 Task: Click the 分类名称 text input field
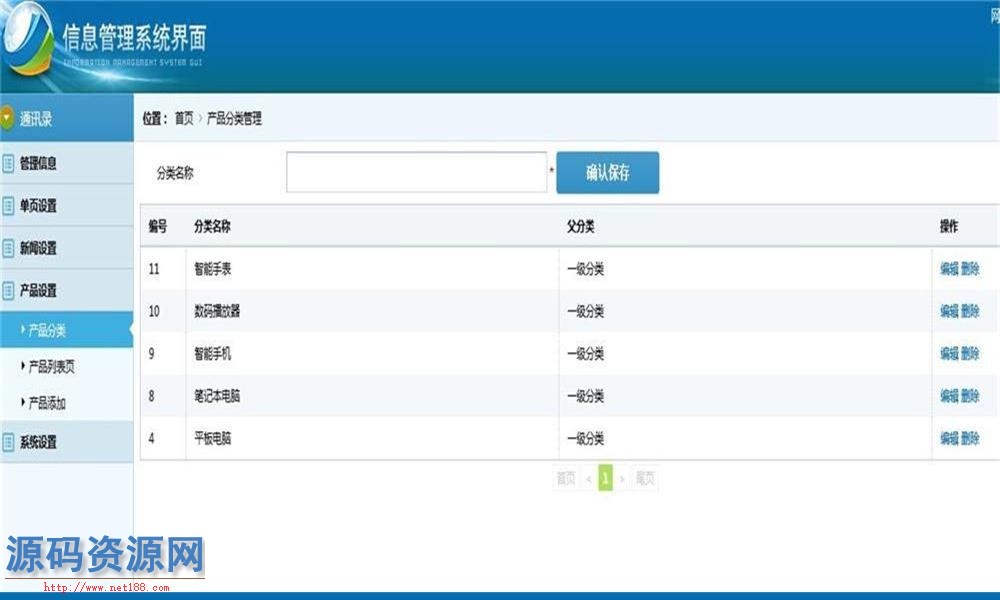(x=416, y=172)
